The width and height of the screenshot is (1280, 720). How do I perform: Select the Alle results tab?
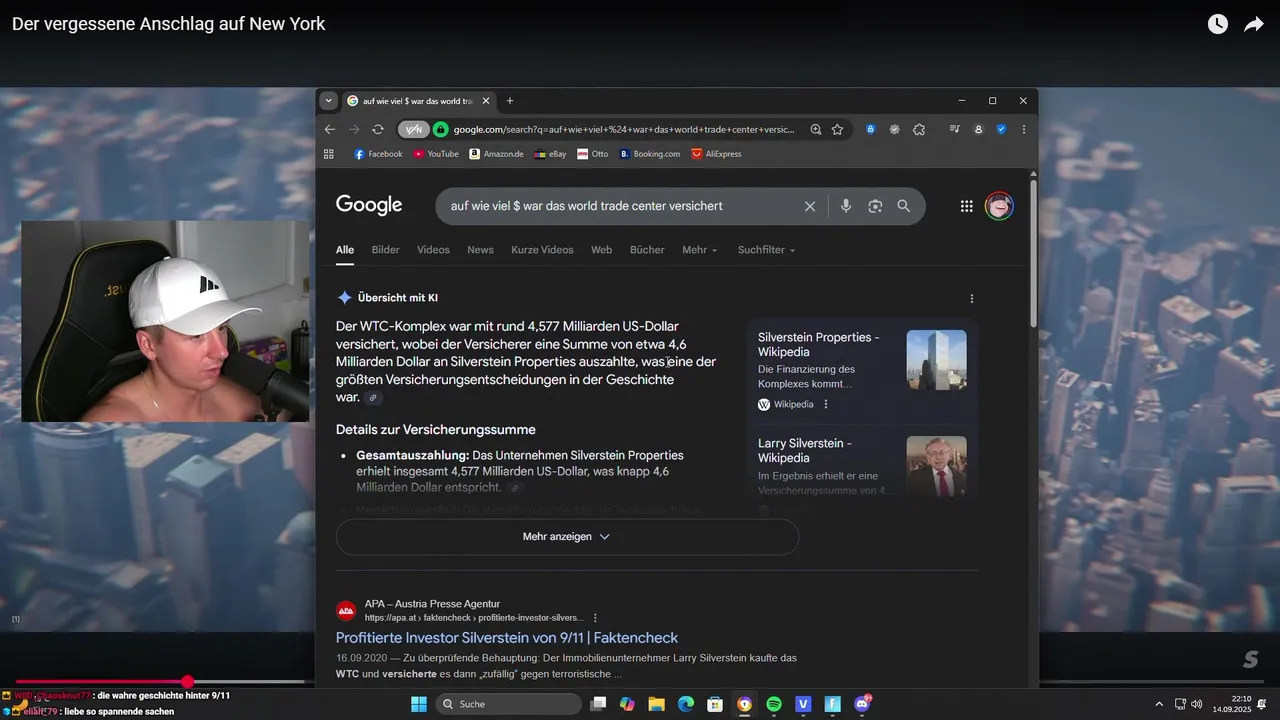[345, 250]
